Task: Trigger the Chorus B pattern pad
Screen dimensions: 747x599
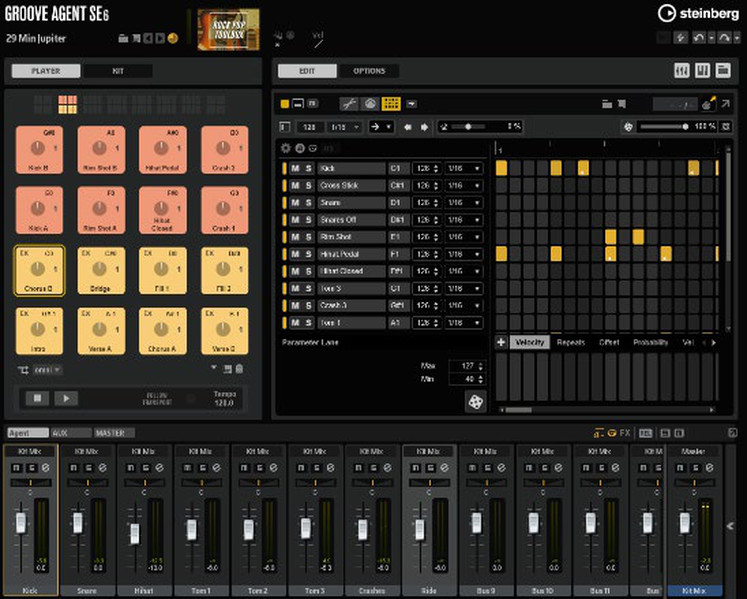Action: (39, 271)
